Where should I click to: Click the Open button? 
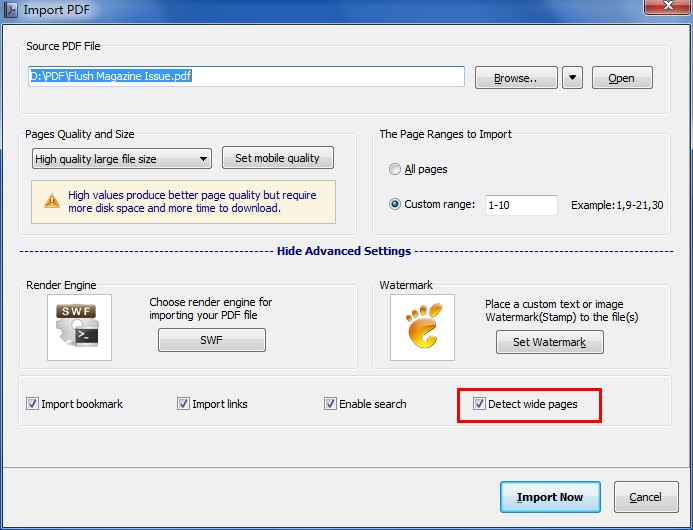click(622, 78)
